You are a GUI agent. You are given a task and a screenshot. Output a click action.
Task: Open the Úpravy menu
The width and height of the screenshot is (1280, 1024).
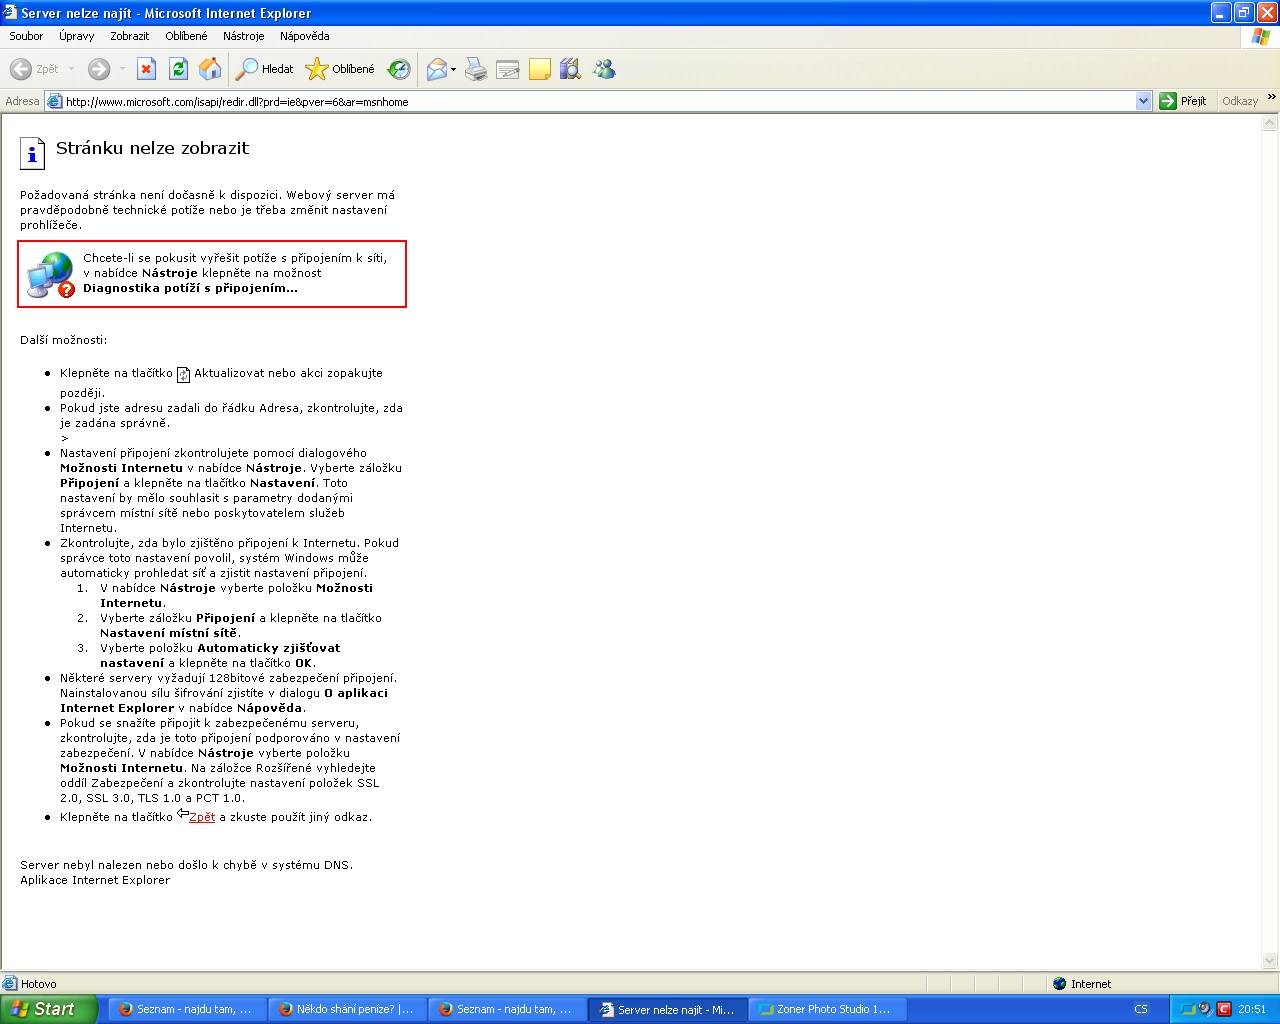(76, 36)
